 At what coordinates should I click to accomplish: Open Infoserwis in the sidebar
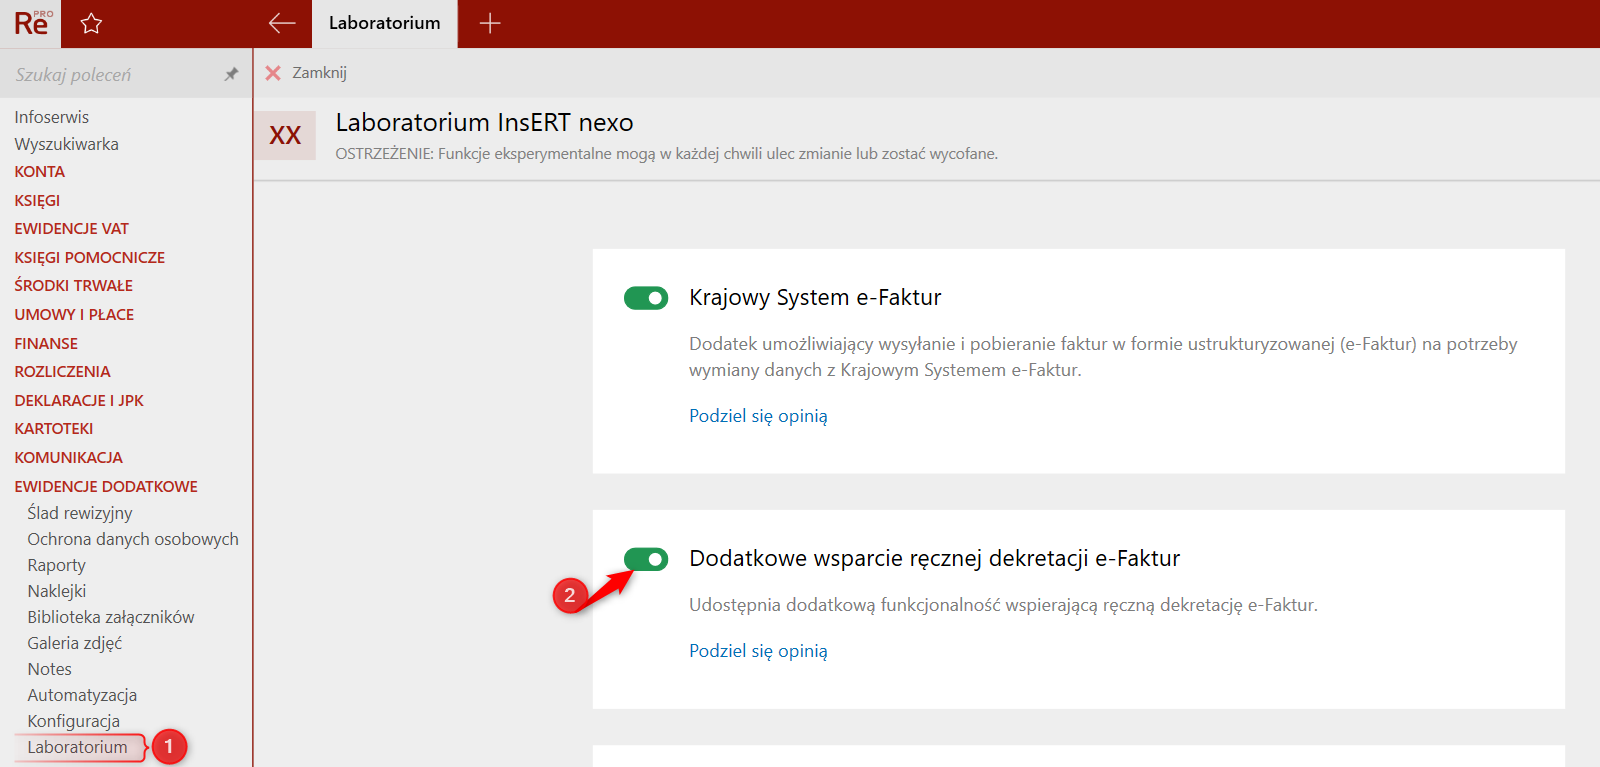coord(52,117)
